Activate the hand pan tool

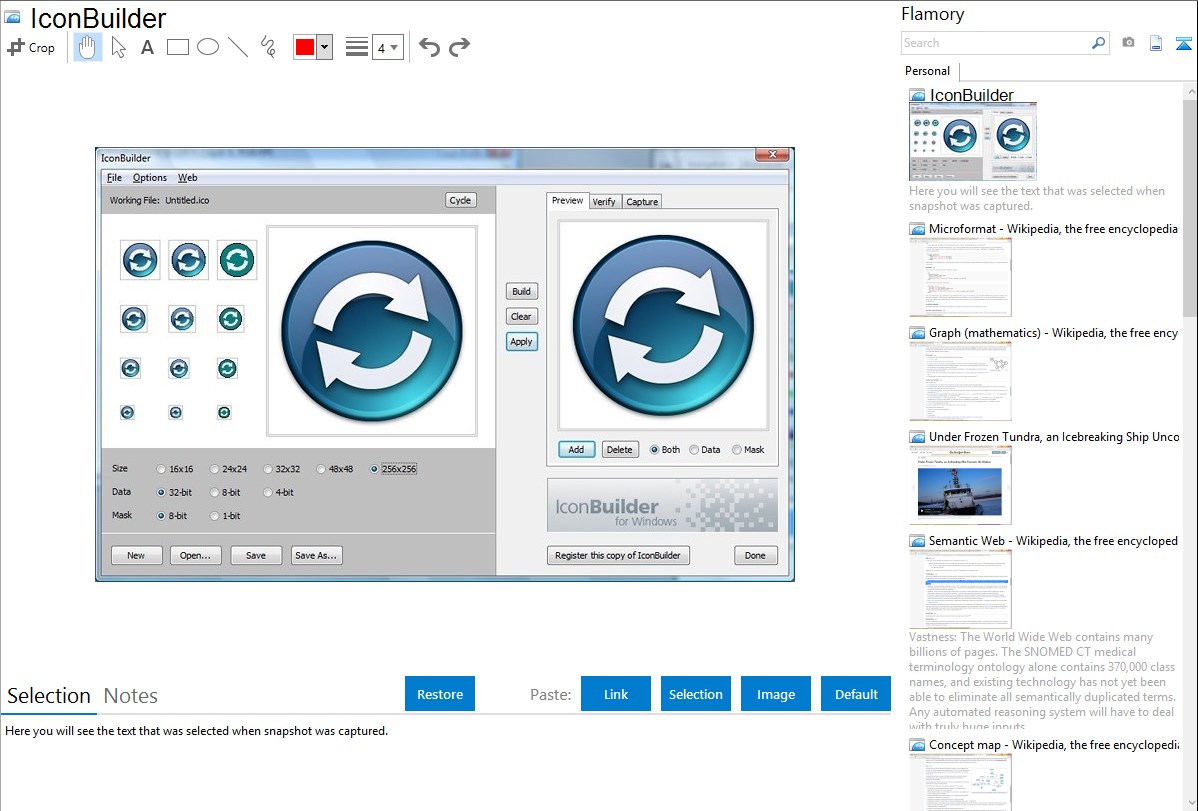coord(88,47)
